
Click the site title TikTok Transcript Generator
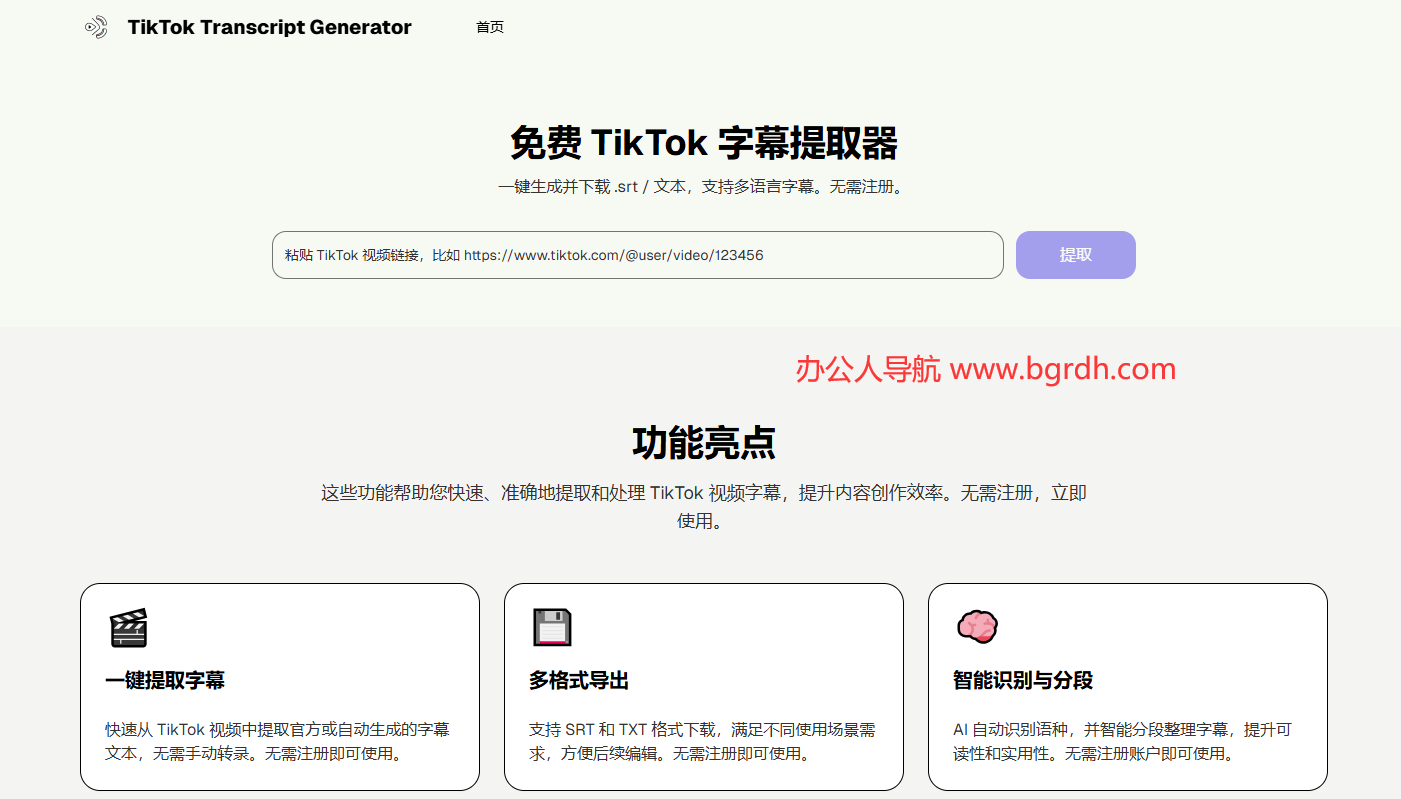[269, 27]
